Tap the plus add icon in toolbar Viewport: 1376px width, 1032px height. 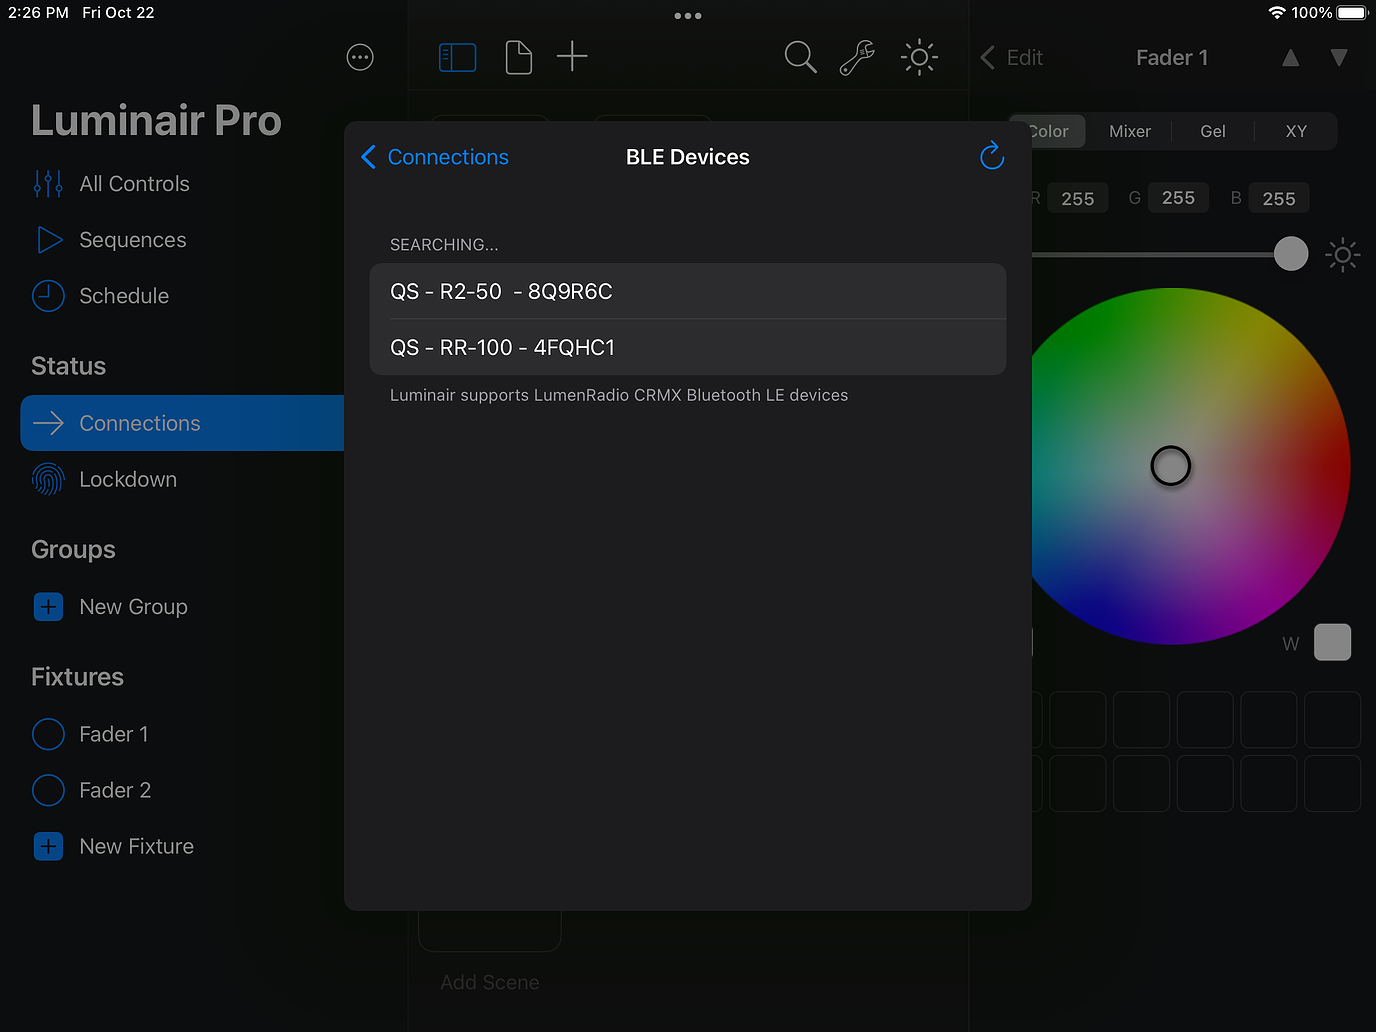(x=572, y=57)
